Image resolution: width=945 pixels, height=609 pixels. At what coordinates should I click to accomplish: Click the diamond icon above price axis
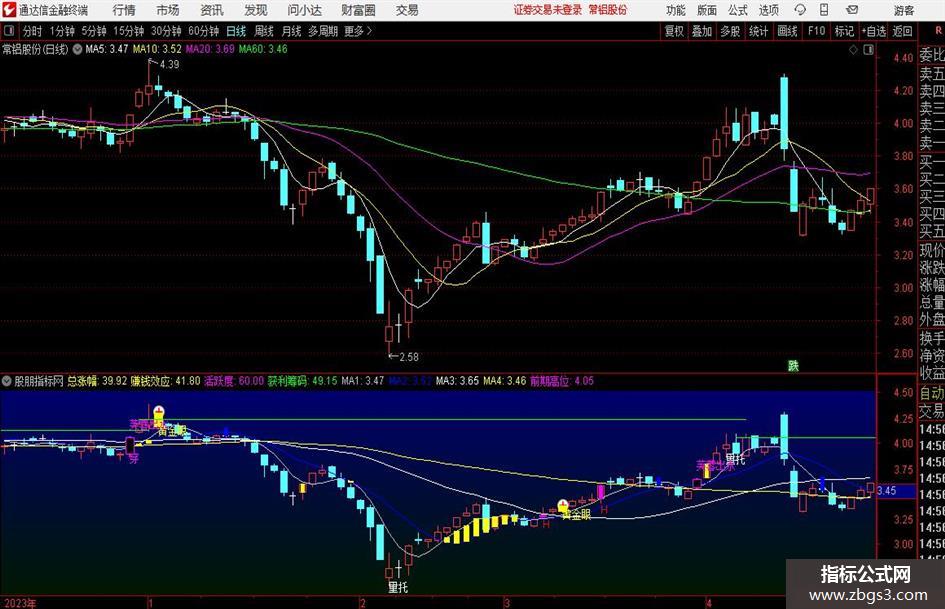click(x=853, y=50)
